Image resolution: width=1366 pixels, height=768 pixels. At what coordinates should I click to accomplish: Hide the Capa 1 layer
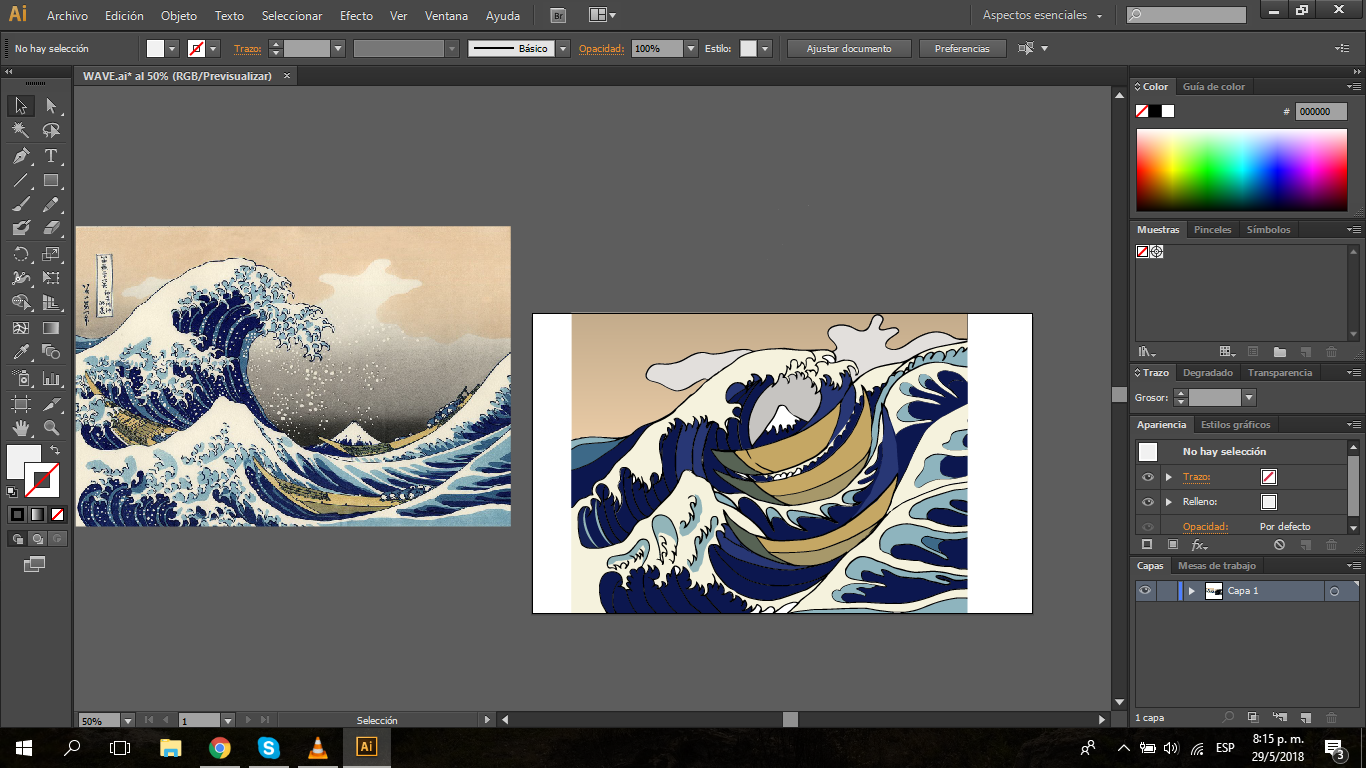tap(1145, 591)
